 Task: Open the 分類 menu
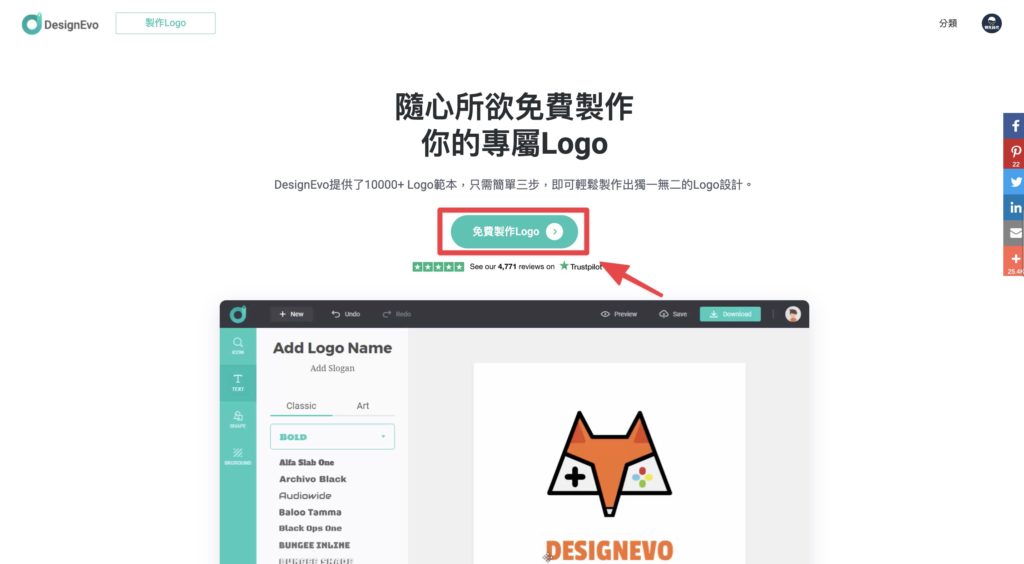(948, 23)
